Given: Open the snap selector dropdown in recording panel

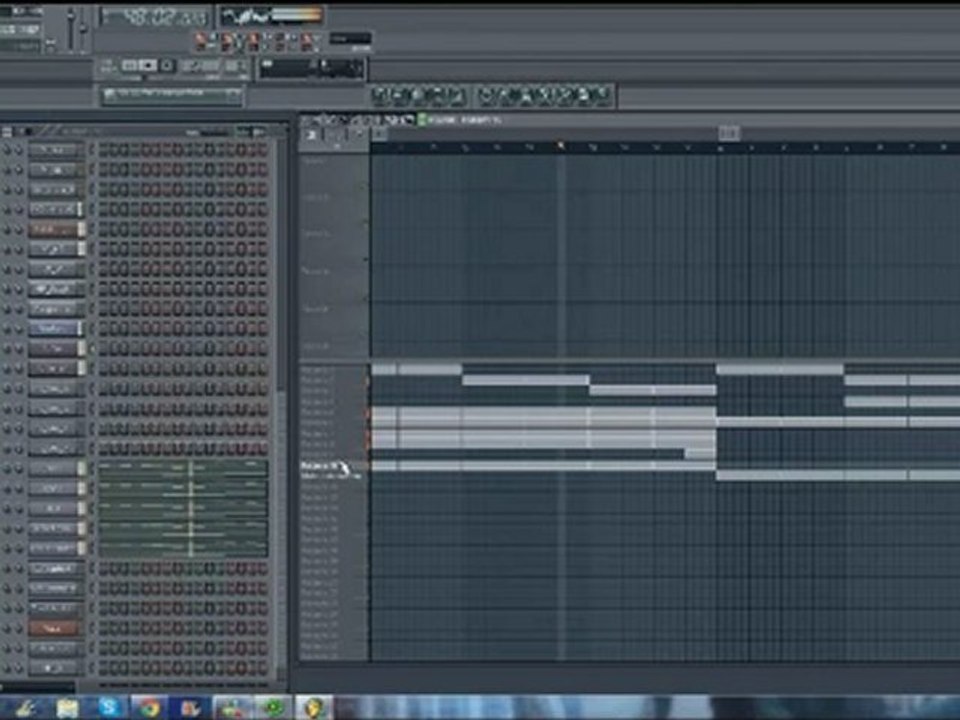Looking at the screenshot, I should (350, 39).
